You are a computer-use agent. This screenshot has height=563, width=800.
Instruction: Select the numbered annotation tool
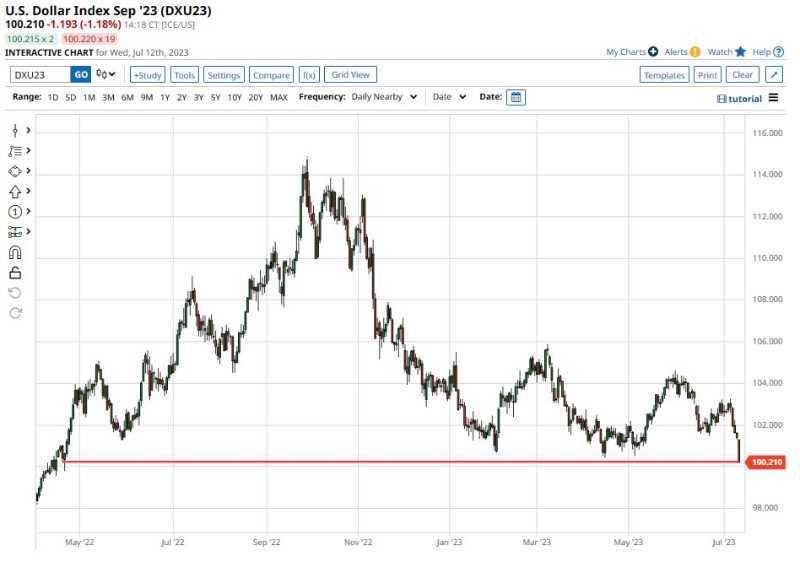coord(15,212)
